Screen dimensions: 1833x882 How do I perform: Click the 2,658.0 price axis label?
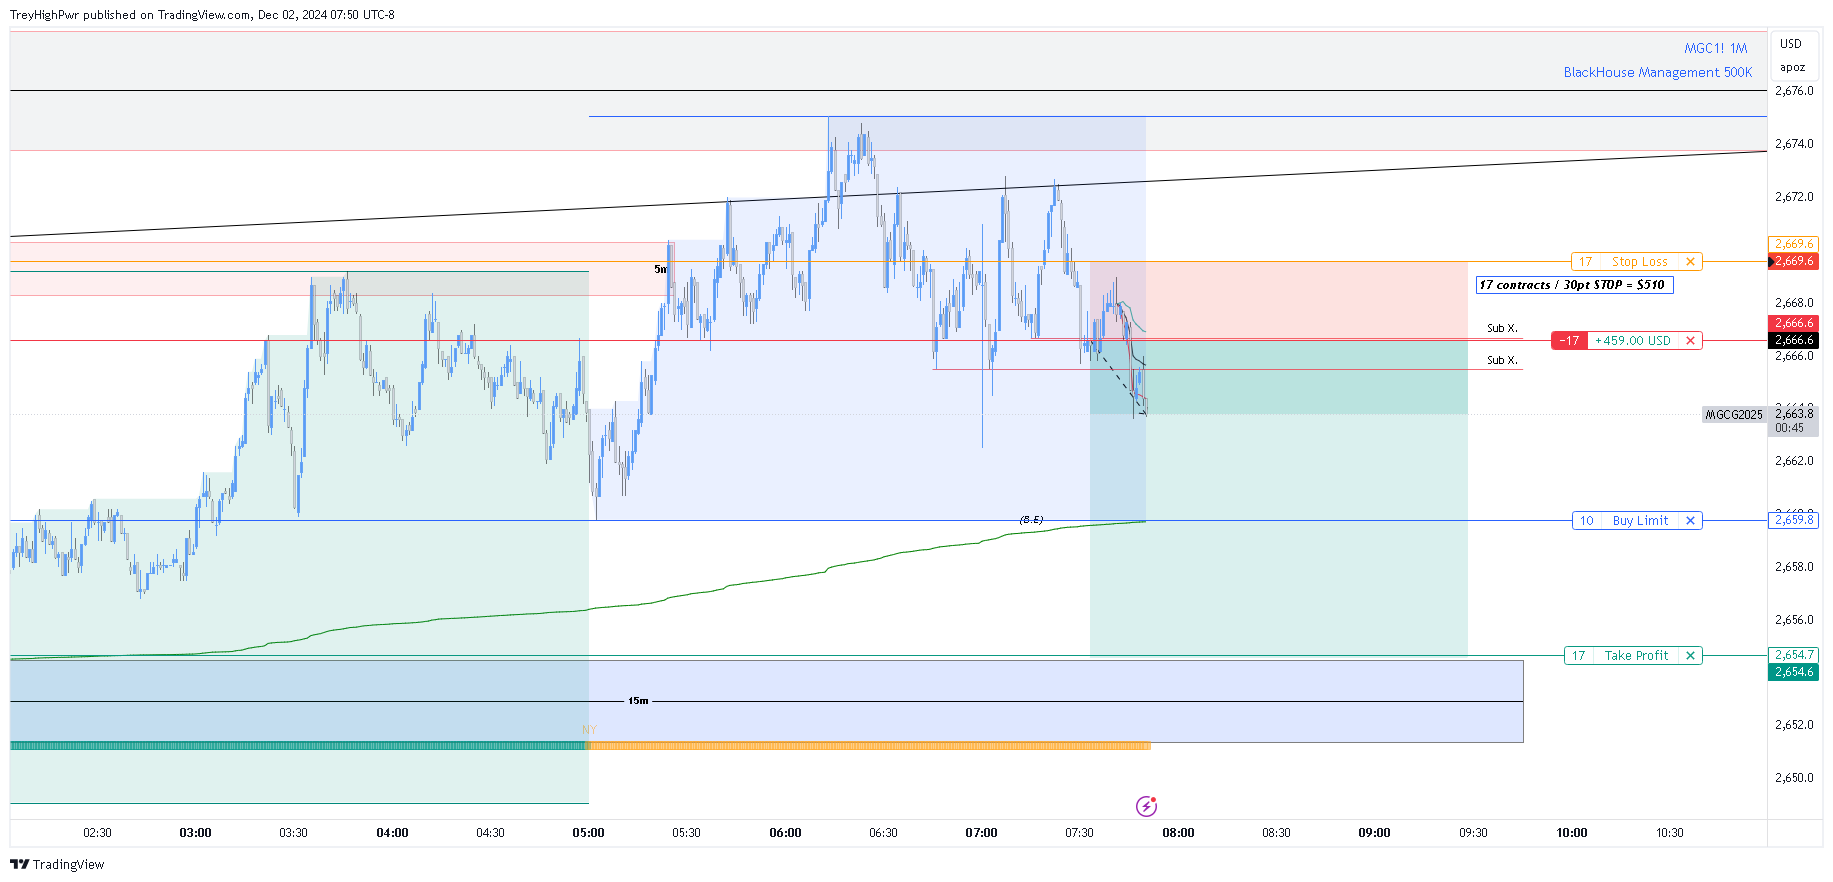tap(1794, 567)
